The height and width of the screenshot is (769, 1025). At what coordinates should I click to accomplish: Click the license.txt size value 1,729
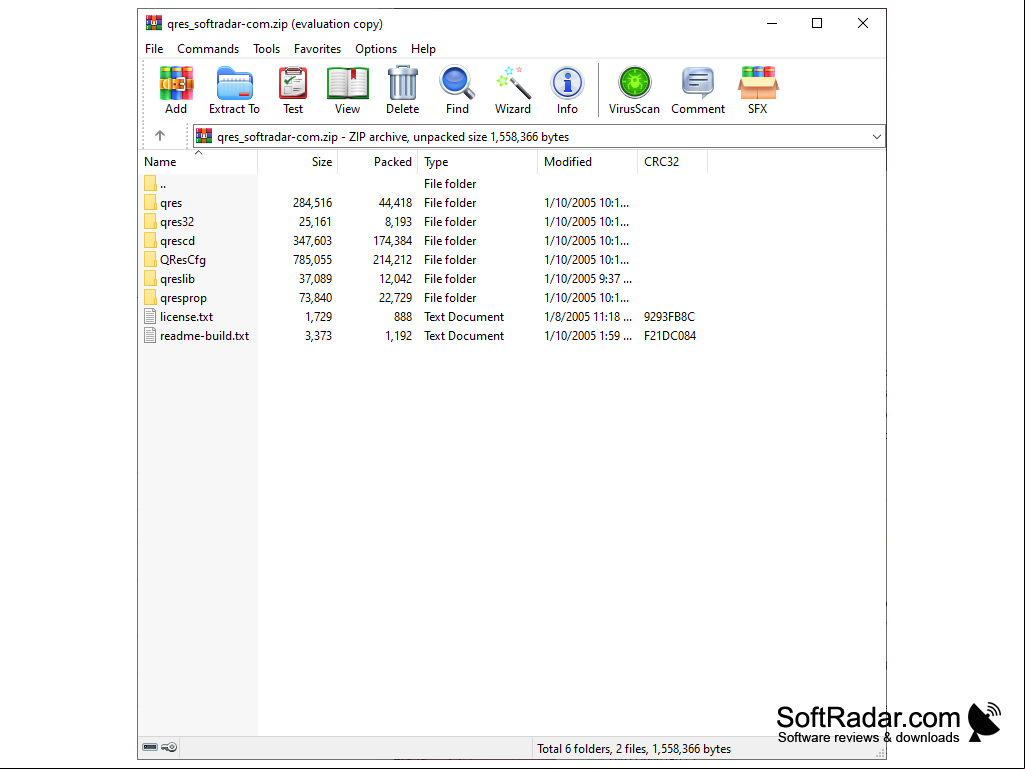click(318, 316)
